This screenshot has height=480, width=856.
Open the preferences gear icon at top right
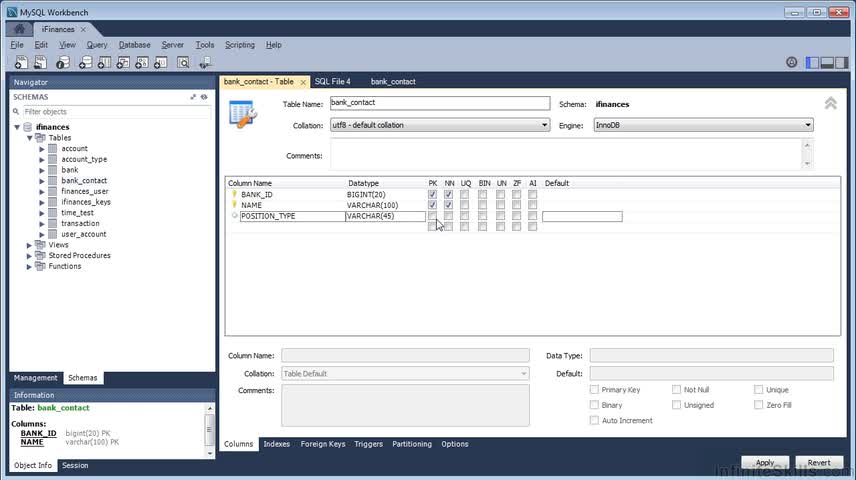(792, 62)
